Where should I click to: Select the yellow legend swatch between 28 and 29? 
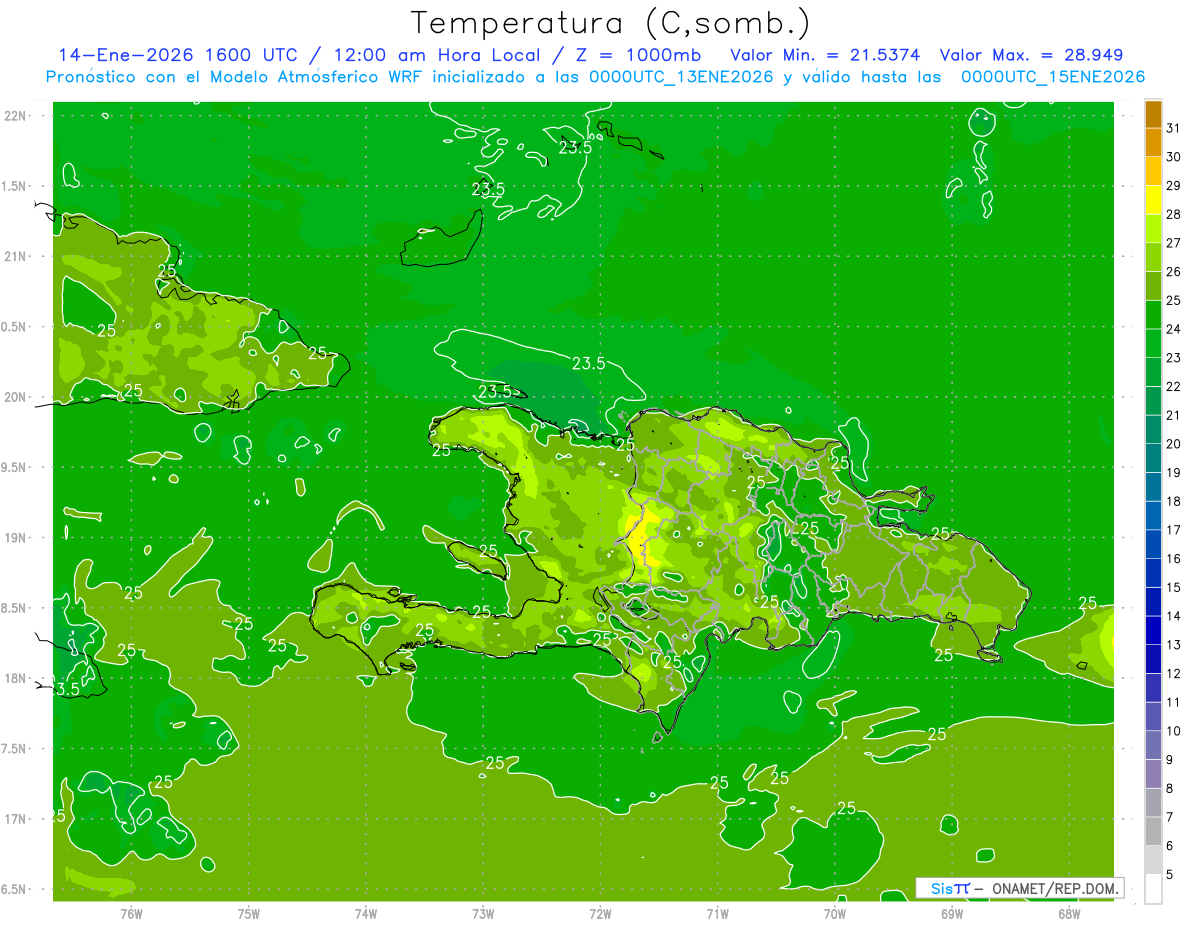pyautogui.click(x=1153, y=200)
